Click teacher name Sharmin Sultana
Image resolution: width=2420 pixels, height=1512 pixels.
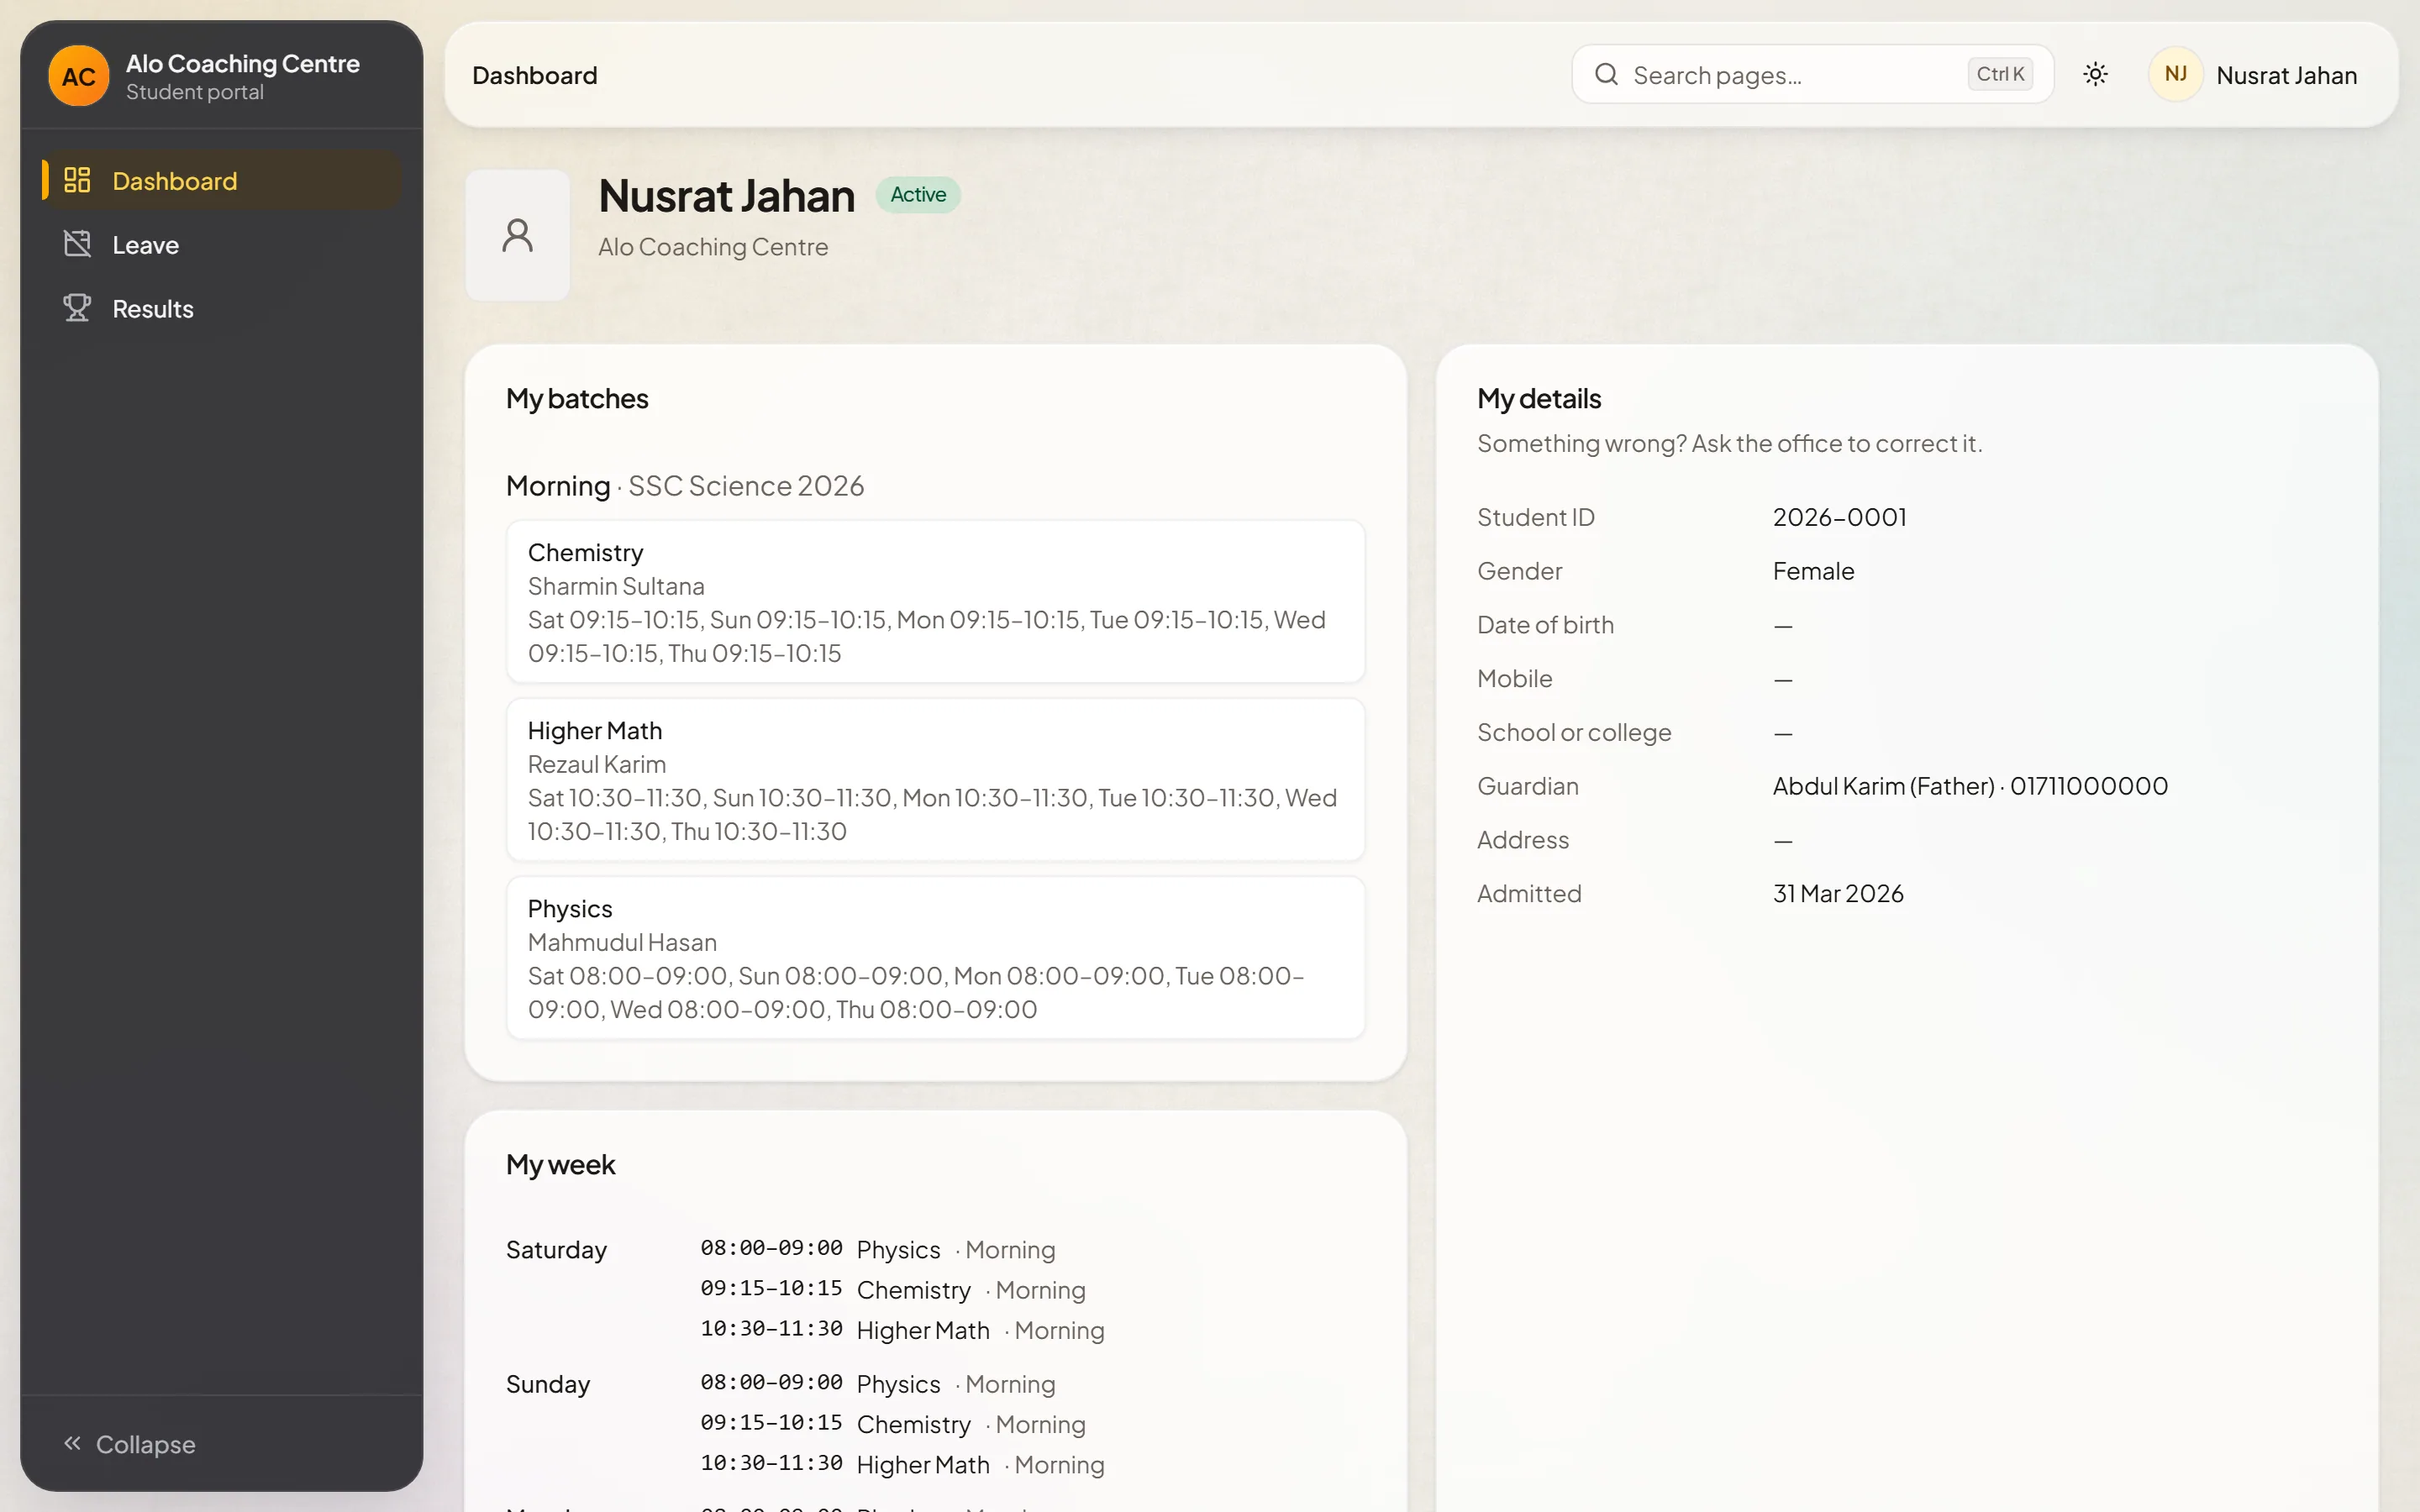point(616,586)
